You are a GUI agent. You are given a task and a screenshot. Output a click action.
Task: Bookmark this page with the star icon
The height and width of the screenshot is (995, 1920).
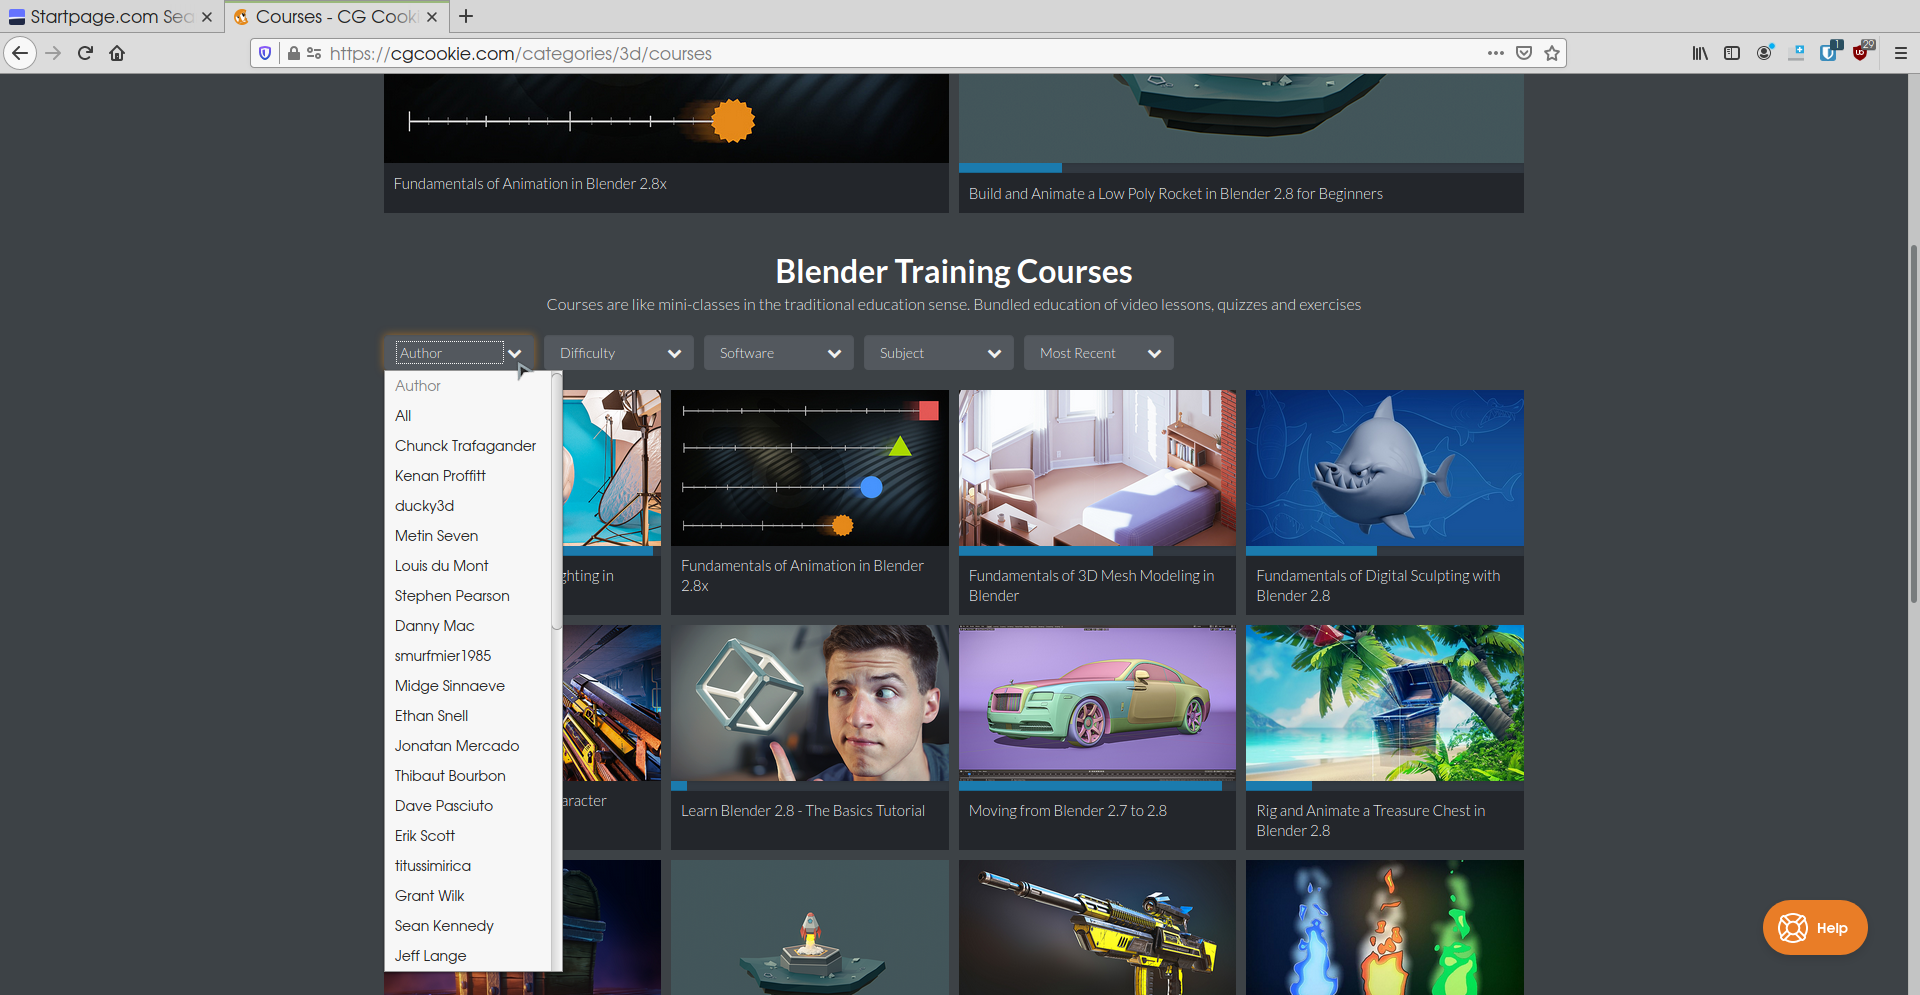[x=1551, y=53]
